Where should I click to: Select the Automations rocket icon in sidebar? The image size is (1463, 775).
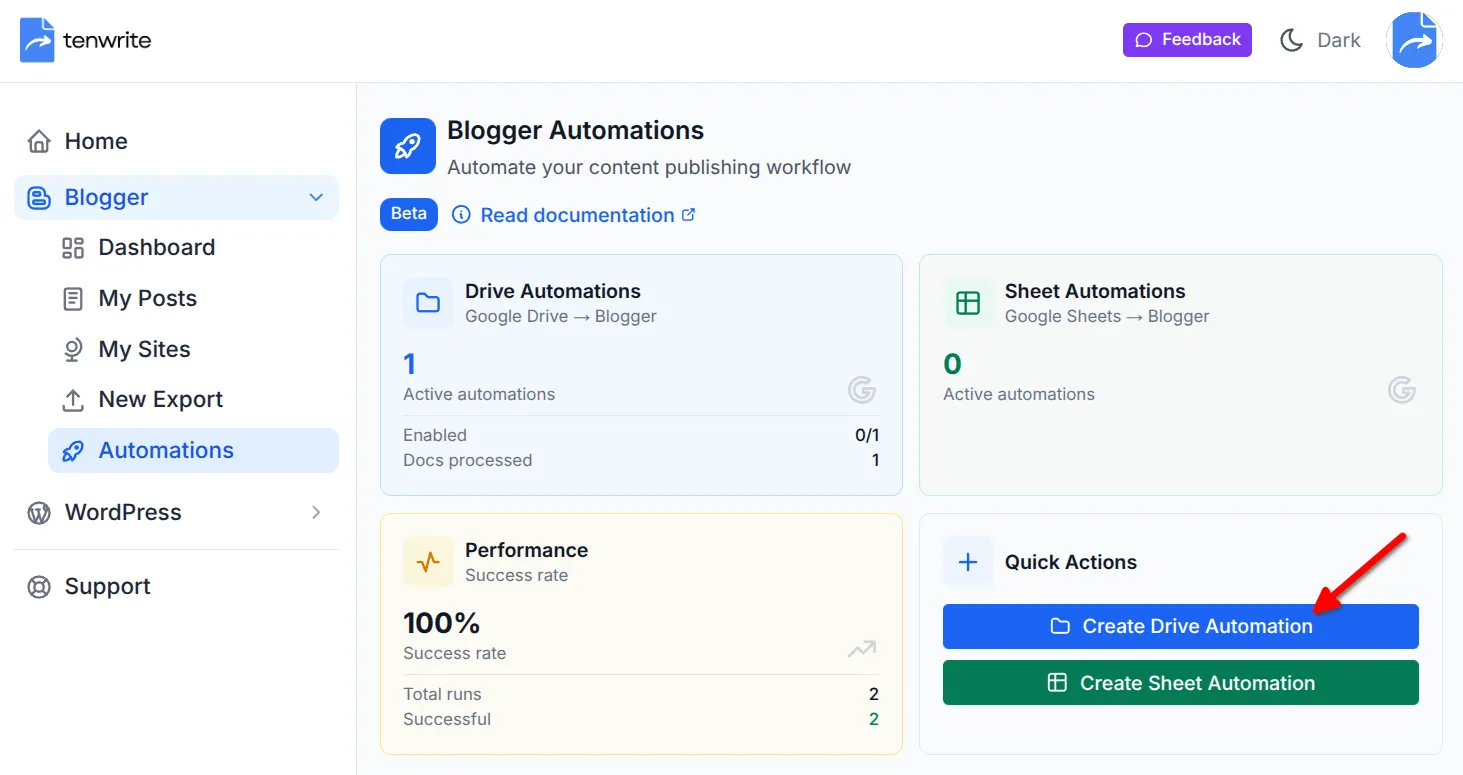click(x=73, y=450)
